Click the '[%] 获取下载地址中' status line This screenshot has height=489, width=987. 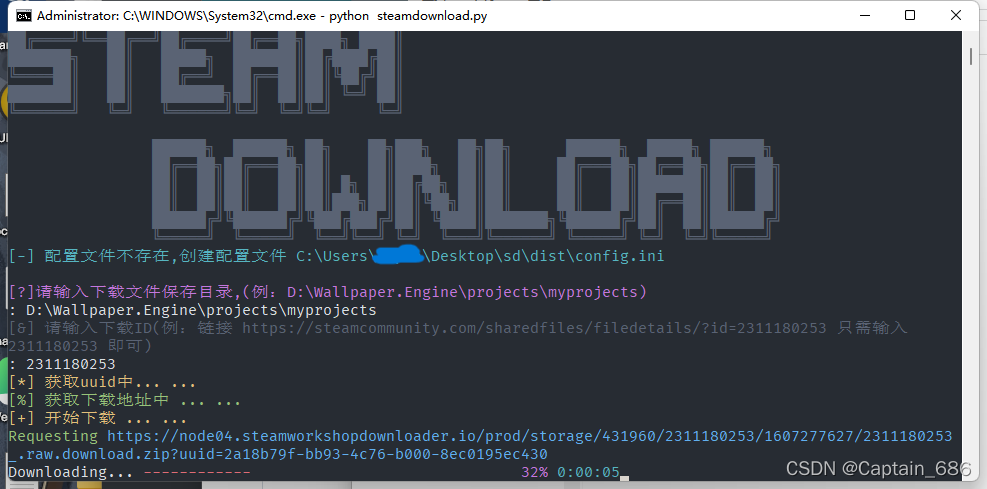125,400
